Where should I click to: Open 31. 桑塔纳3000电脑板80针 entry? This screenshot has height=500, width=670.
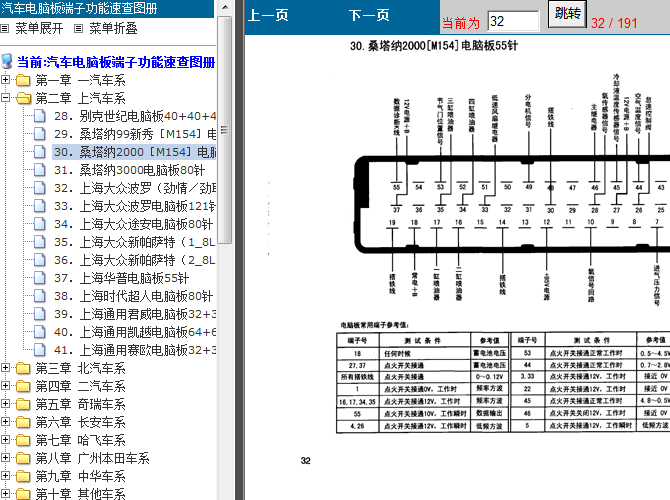coord(129,170)
